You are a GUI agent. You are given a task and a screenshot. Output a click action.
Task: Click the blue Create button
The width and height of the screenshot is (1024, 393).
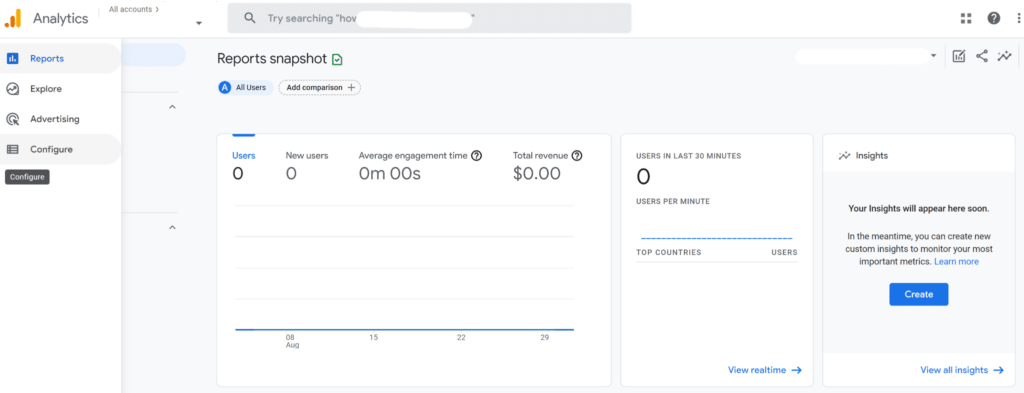[918, 294]
